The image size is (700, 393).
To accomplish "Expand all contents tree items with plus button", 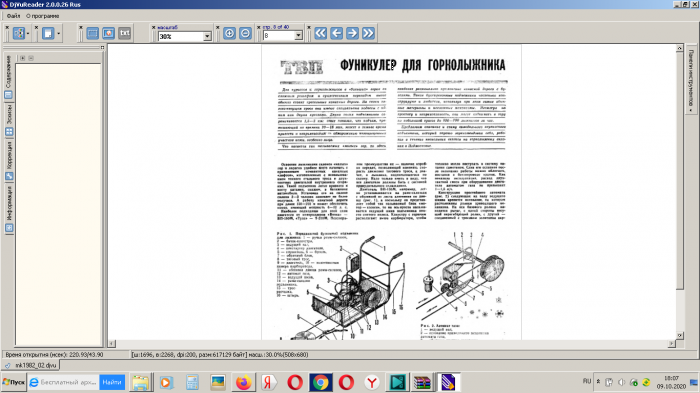I will click(x=22, y=58).
